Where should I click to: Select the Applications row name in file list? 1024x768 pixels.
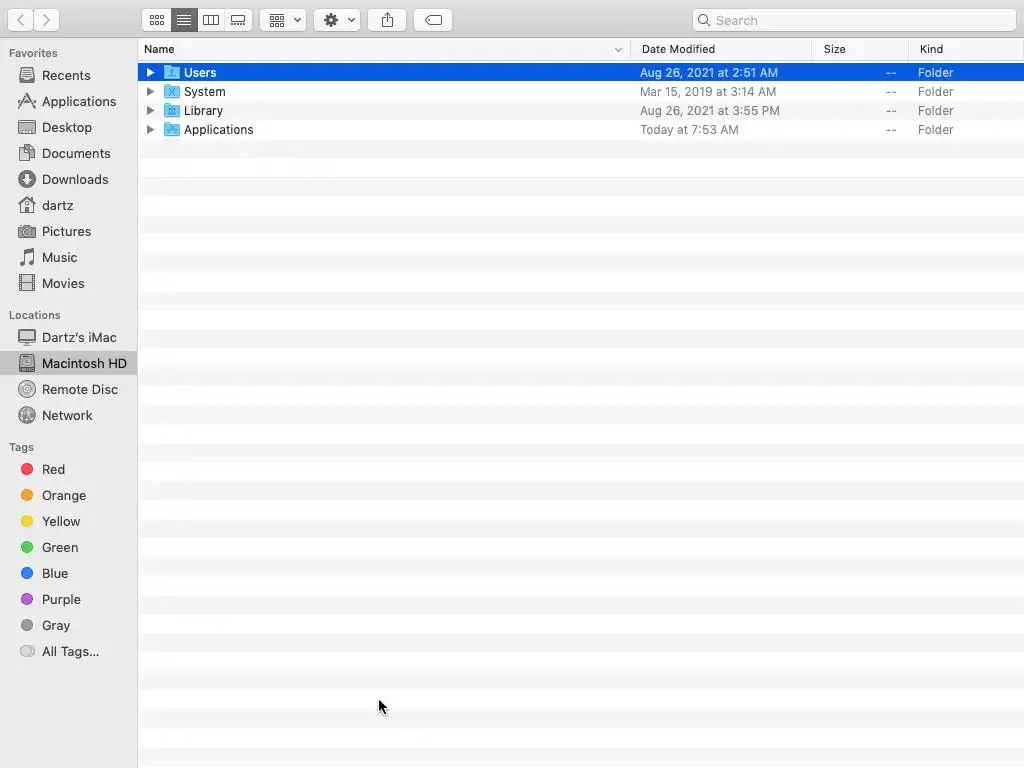[218, 129]
